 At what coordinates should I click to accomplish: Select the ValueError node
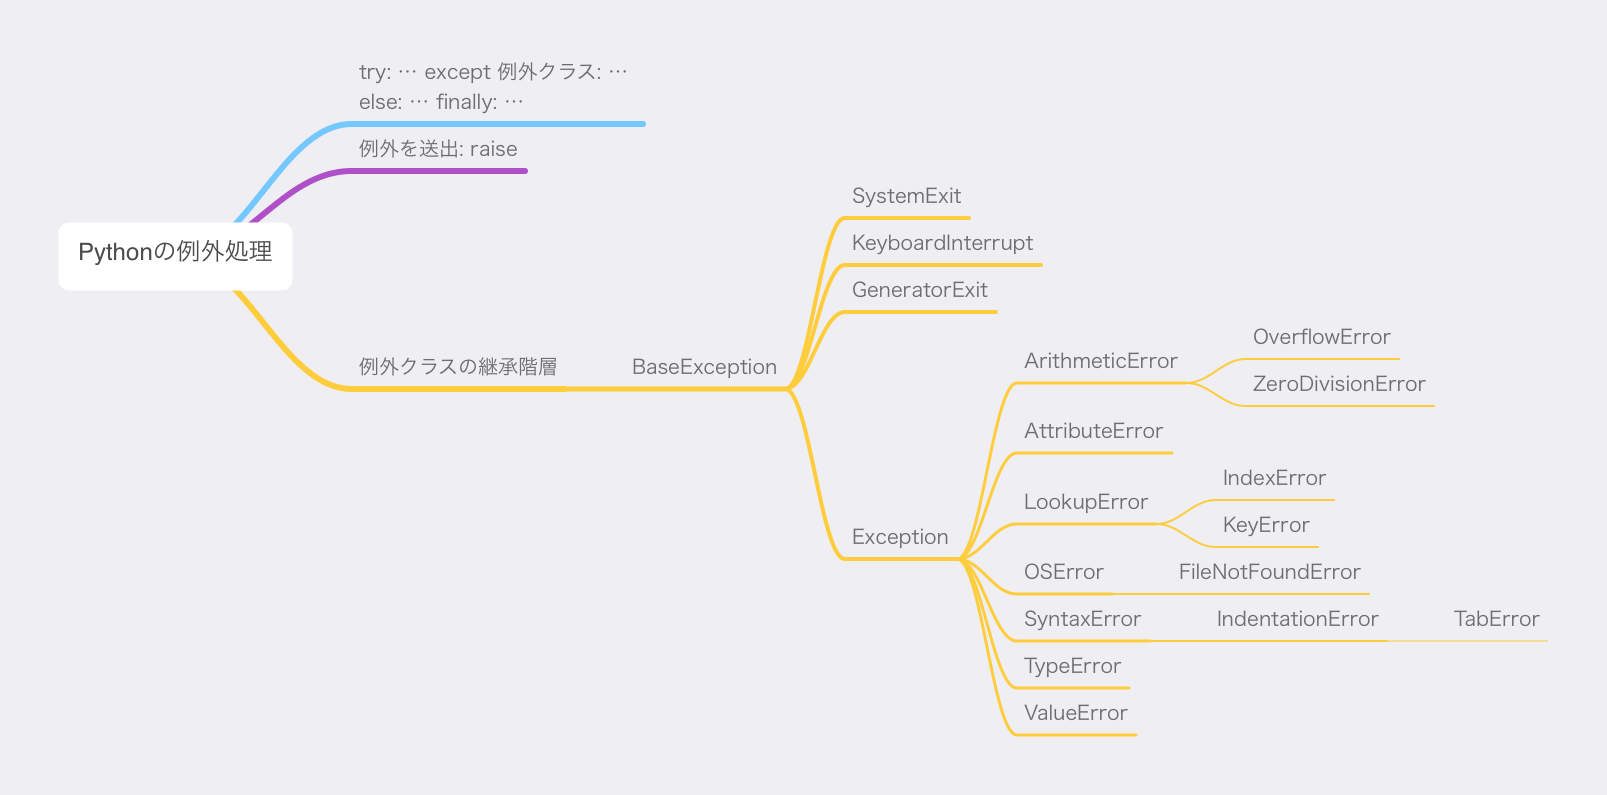pyautogui.click(x=1075, y=713)
